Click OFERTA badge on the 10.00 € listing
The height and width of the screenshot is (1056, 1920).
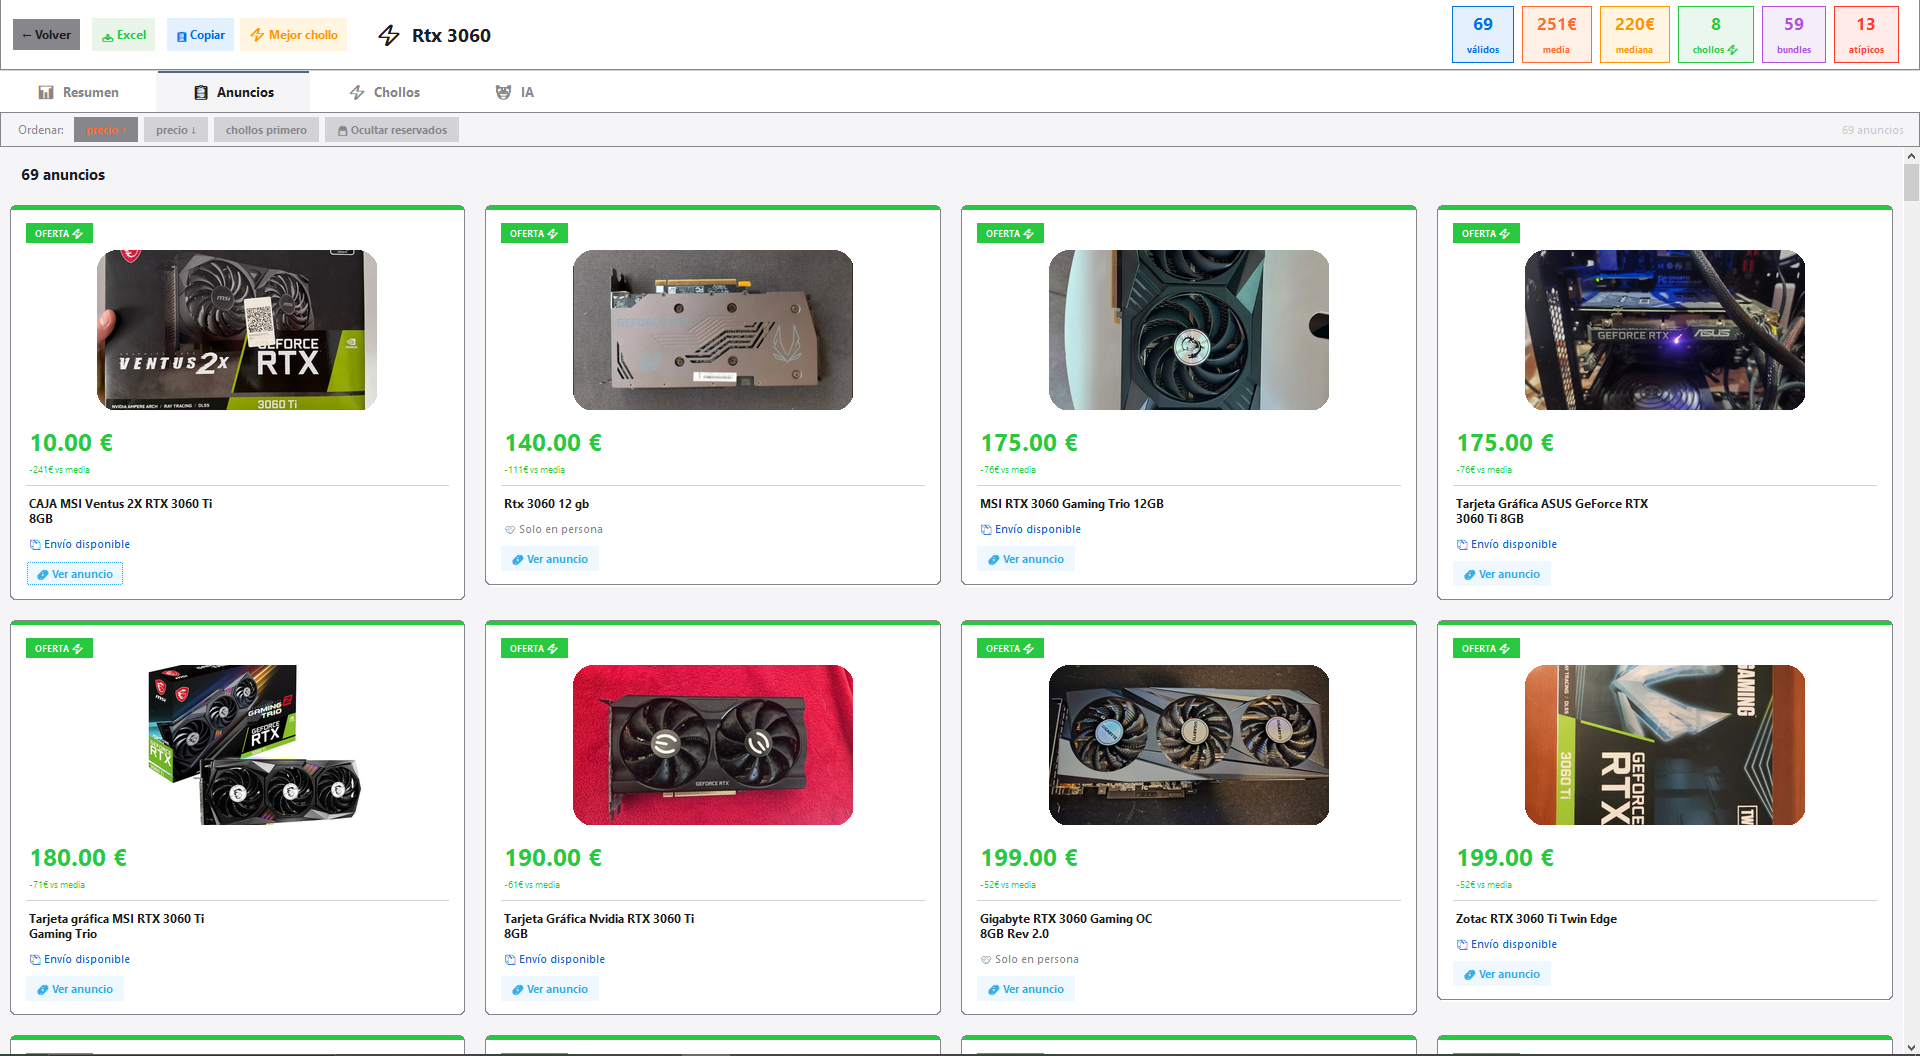[59, 234]
